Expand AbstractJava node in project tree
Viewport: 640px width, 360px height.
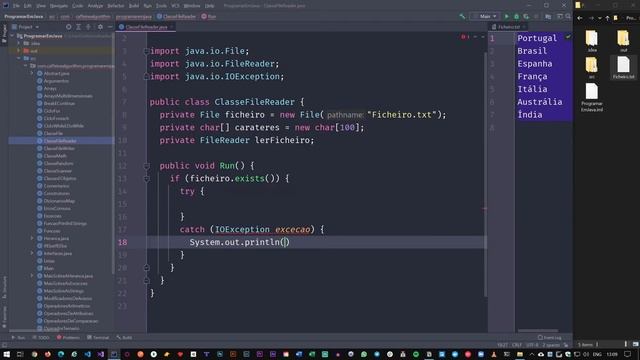(32, 73)
